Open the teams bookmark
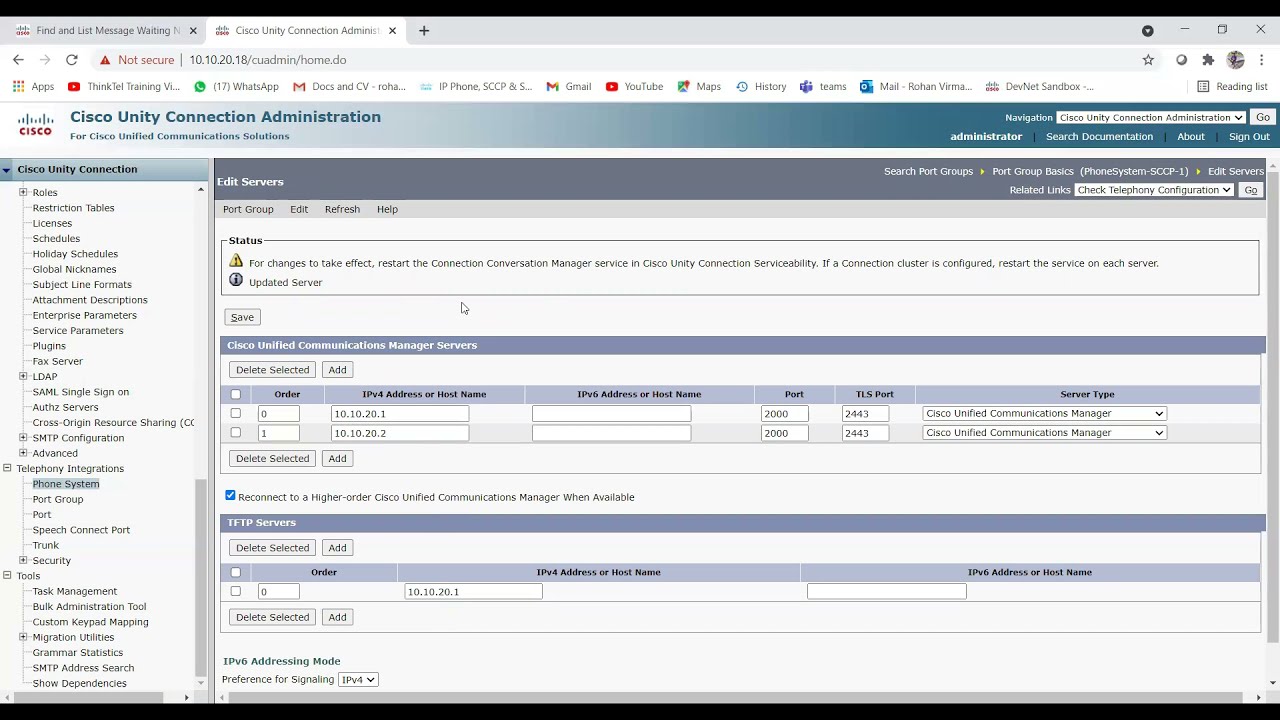Image resolution: width=1280 pixels, height=720 pixels. 823,87
